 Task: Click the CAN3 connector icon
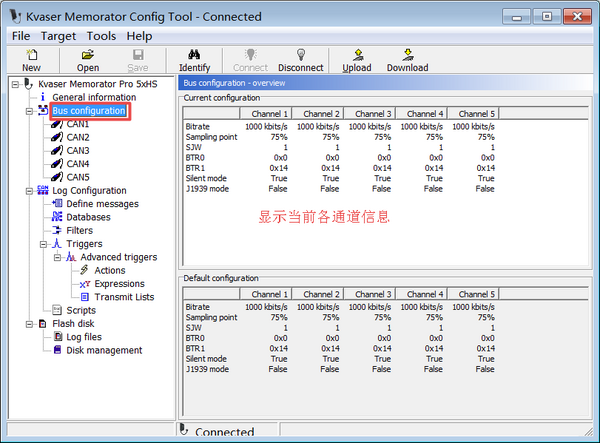[x=57, y=151]
